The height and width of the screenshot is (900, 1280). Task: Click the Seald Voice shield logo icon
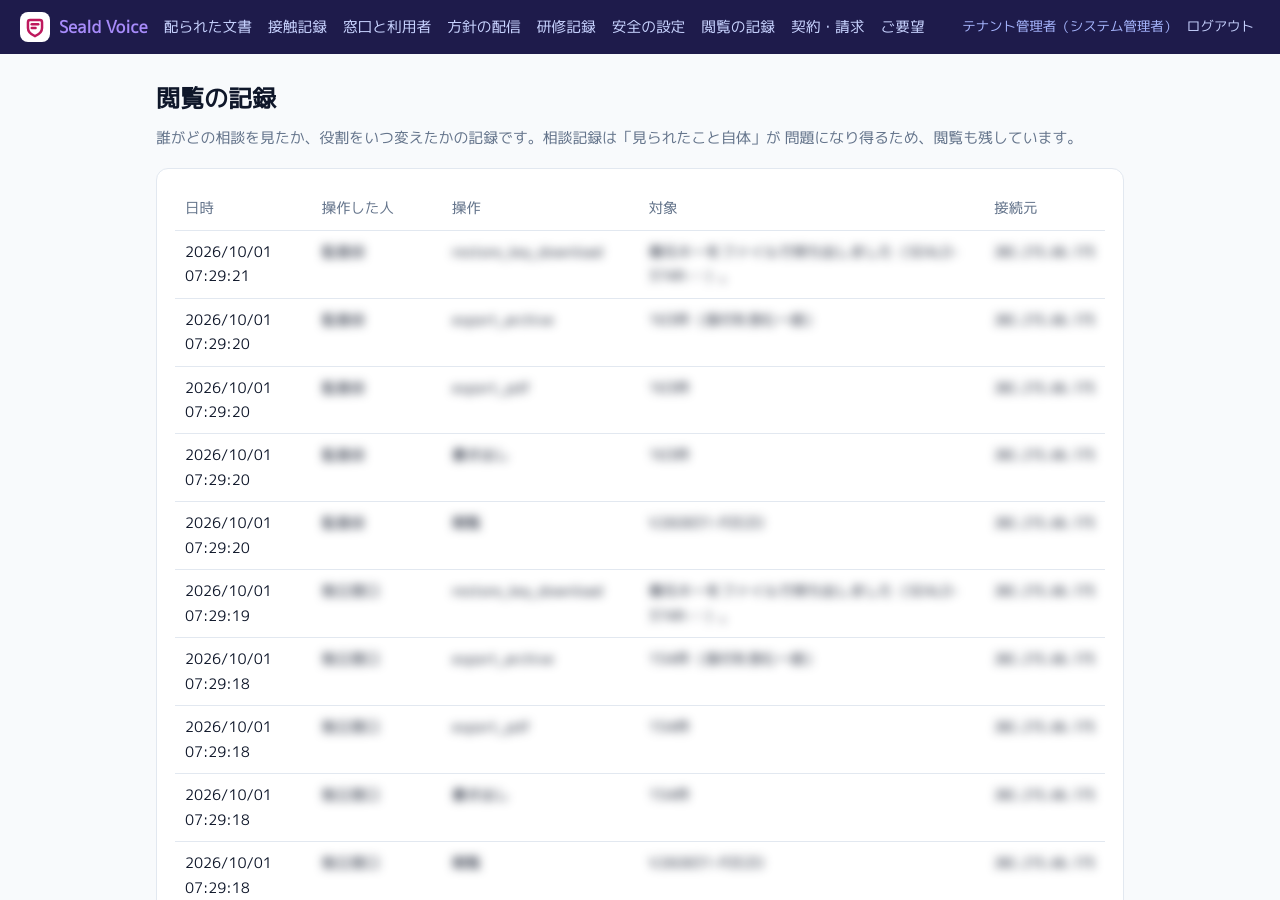pos(35,27)
